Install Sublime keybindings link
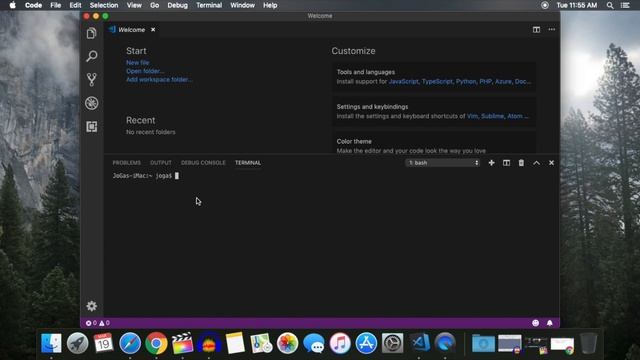 pos(492,116)
